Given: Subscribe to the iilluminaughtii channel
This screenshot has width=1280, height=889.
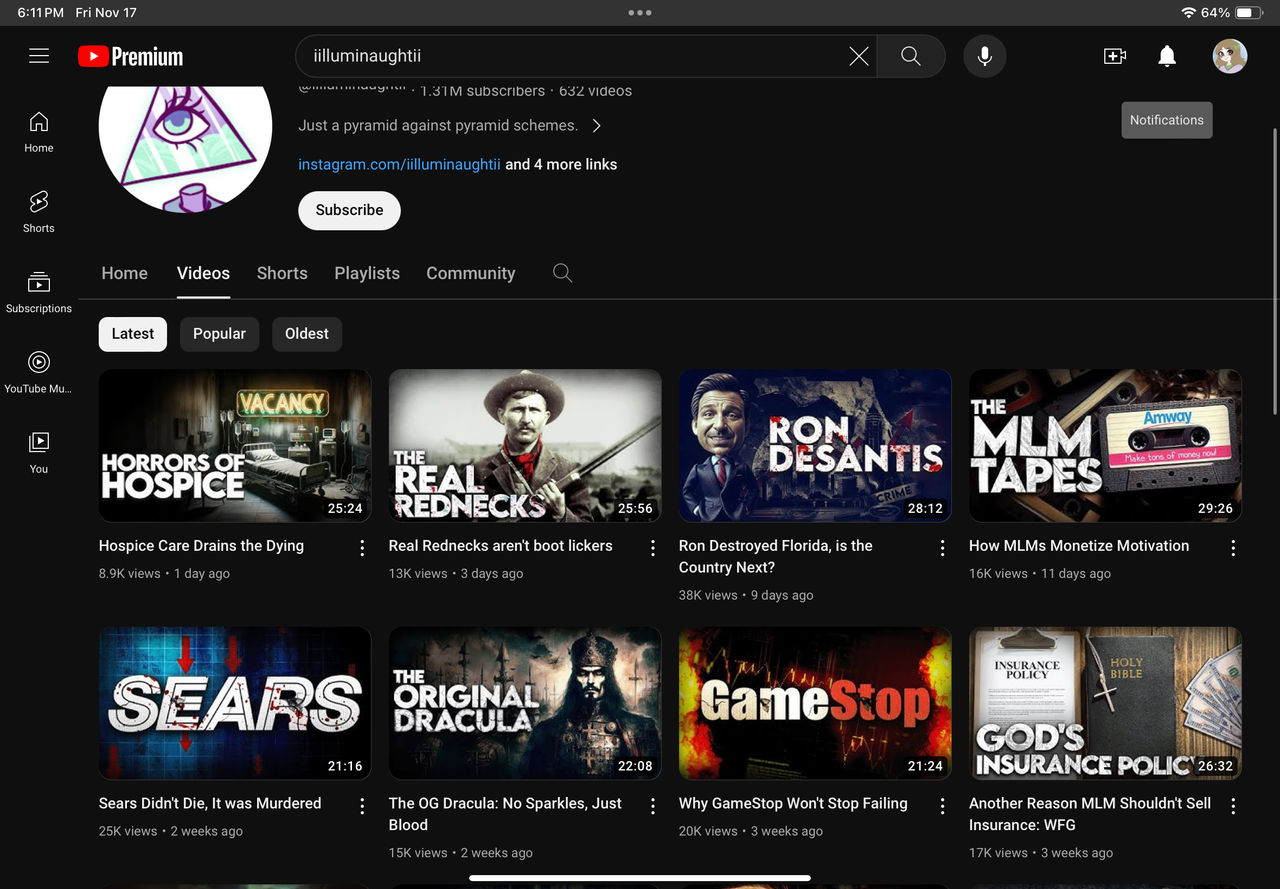Looking at the screenshot, I should tap(349, 210).
